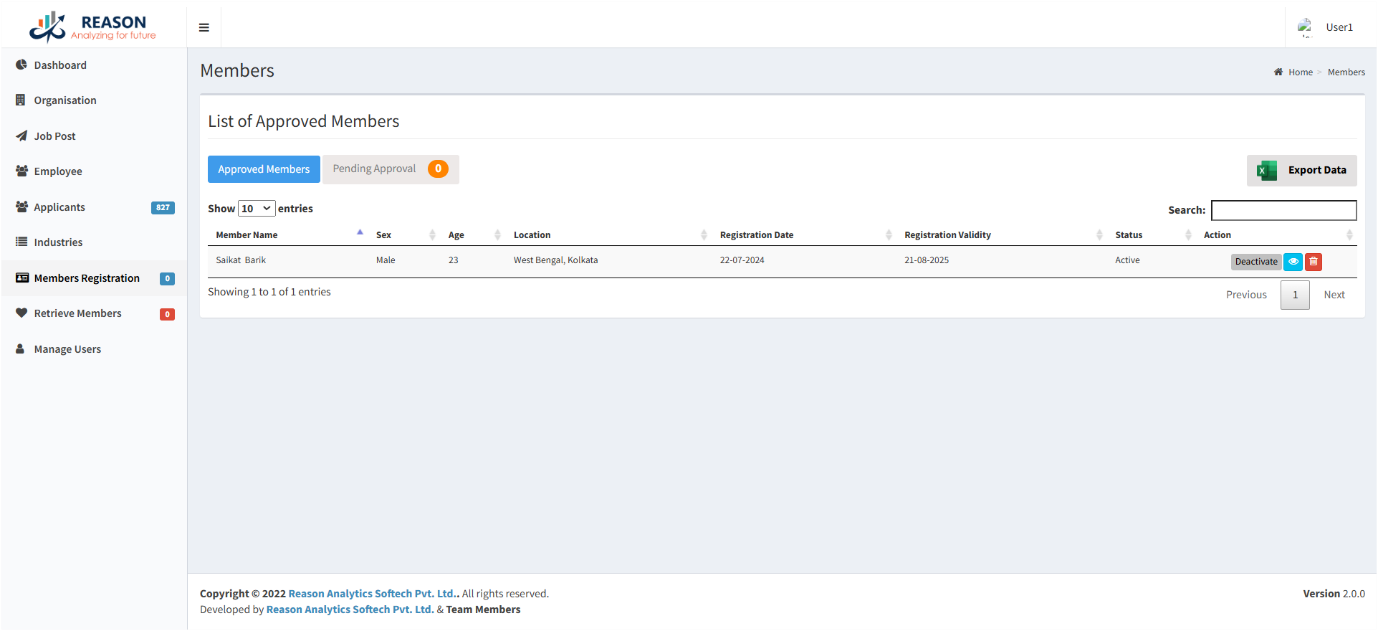
Task: Click the Job Post paper plane icon
Action: pyautogui.click(x=20, y=136)
